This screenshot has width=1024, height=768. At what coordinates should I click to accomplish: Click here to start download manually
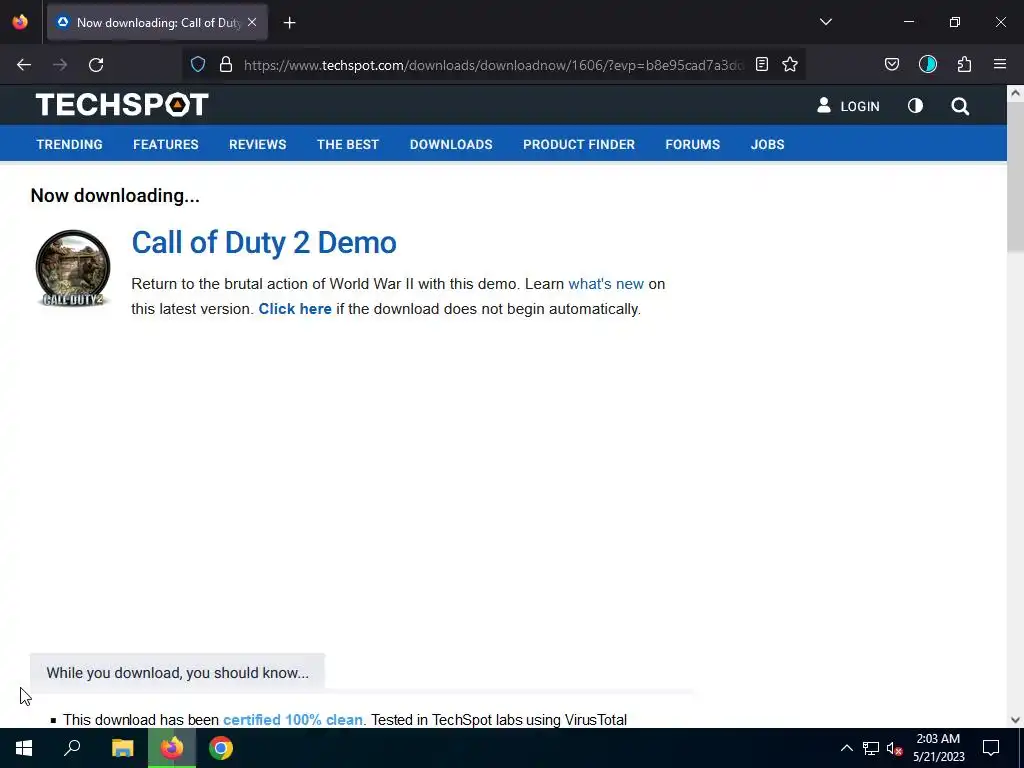[295, 309]
